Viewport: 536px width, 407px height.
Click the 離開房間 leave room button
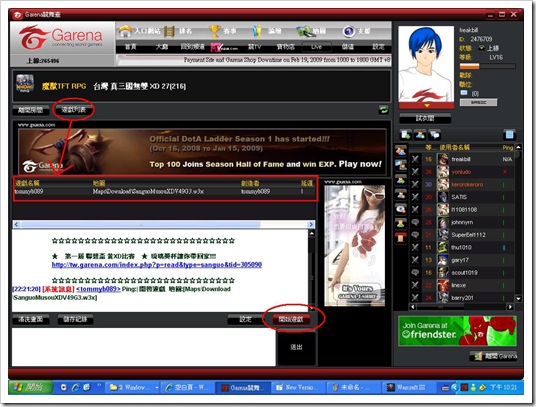(x=30, y=110)
